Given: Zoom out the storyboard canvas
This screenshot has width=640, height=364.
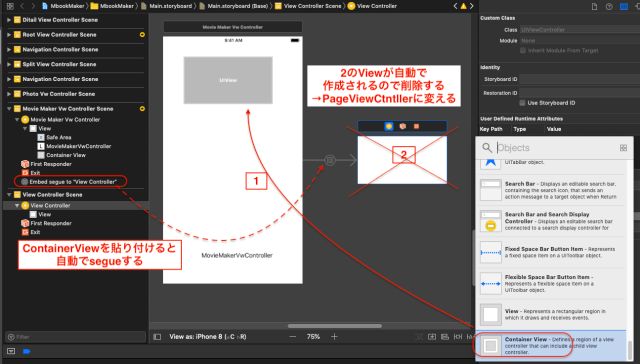Looking at the screenshot, I should point(293,337).
